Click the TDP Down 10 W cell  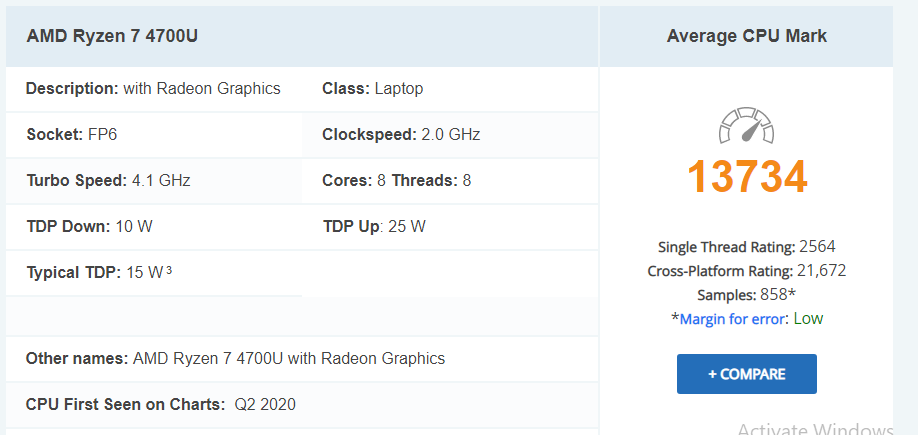pos(154,226)
